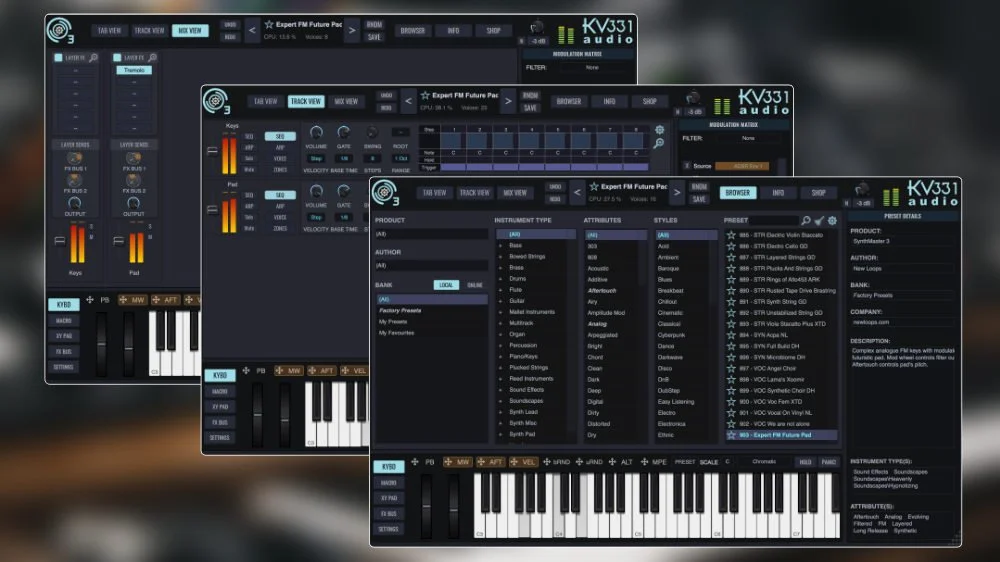Click previous preset arrow in track view window
The image size is (1000, 562).
coord(408,101)
